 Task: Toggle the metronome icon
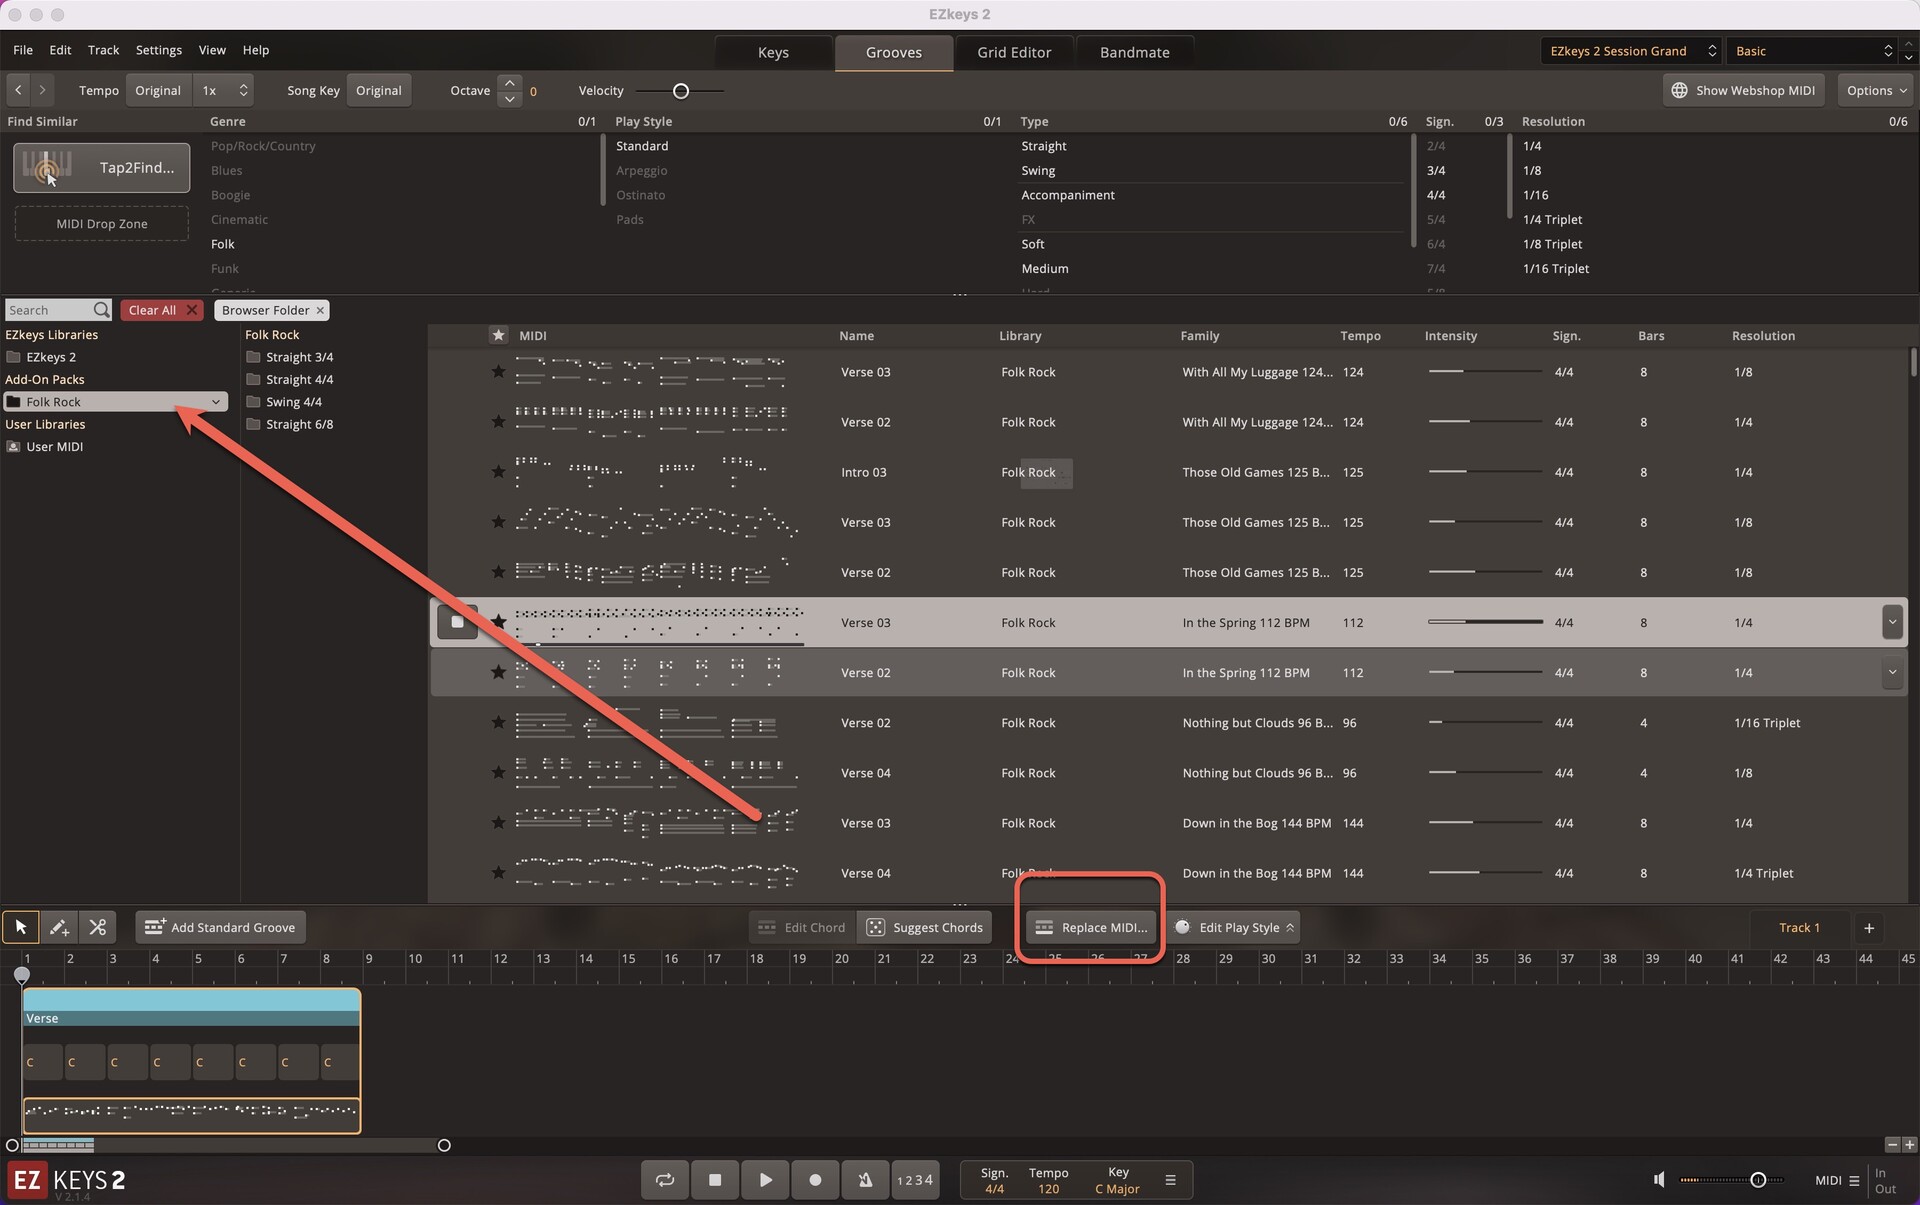click(865, 1180)
